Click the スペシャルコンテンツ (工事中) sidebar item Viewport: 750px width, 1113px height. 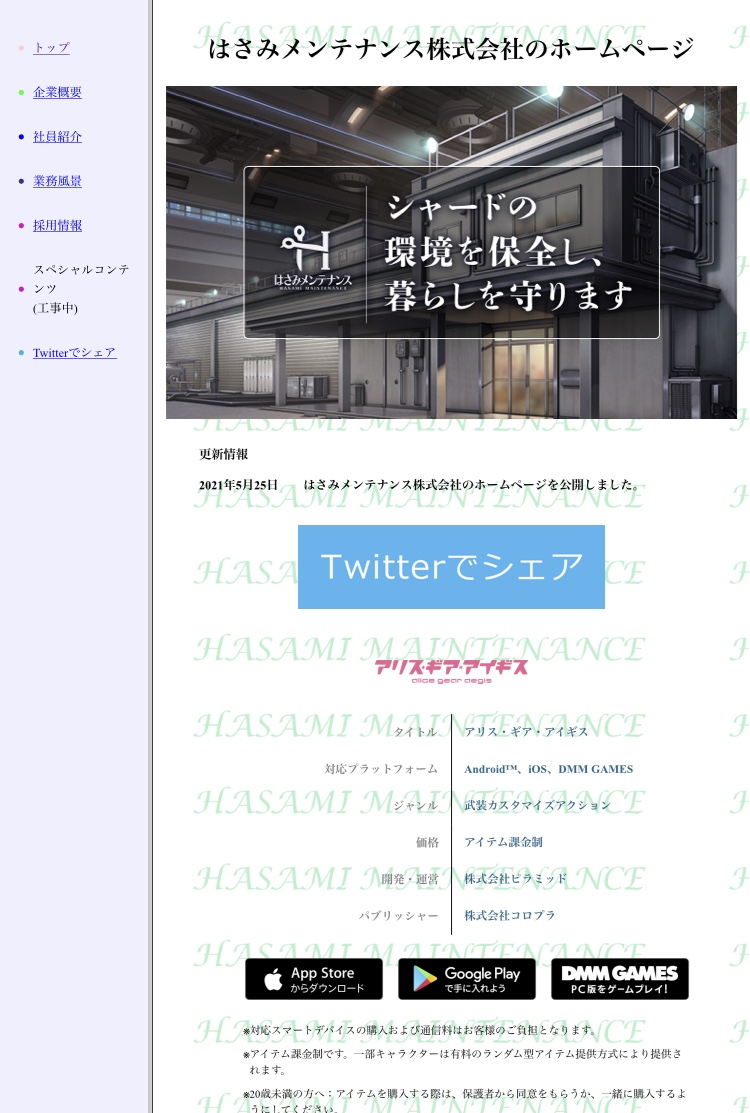[80, 288]
